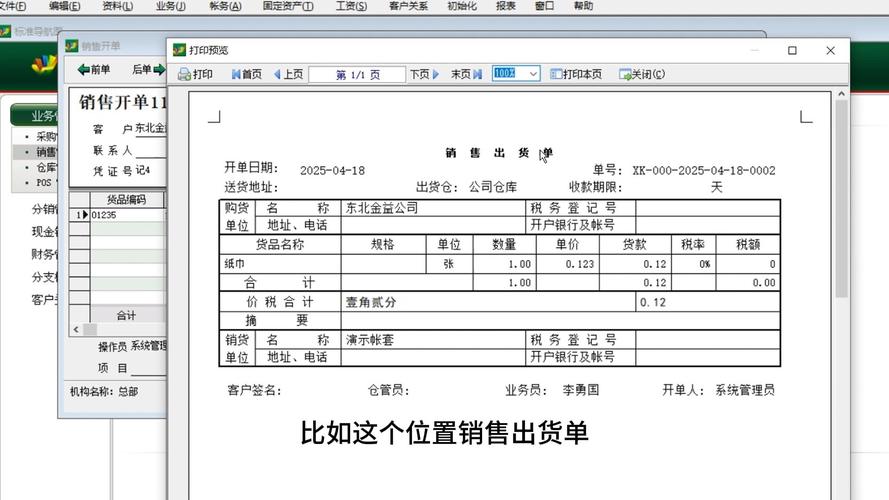
Task: Open the 业务(J) menu
Action: click(171, 6)
